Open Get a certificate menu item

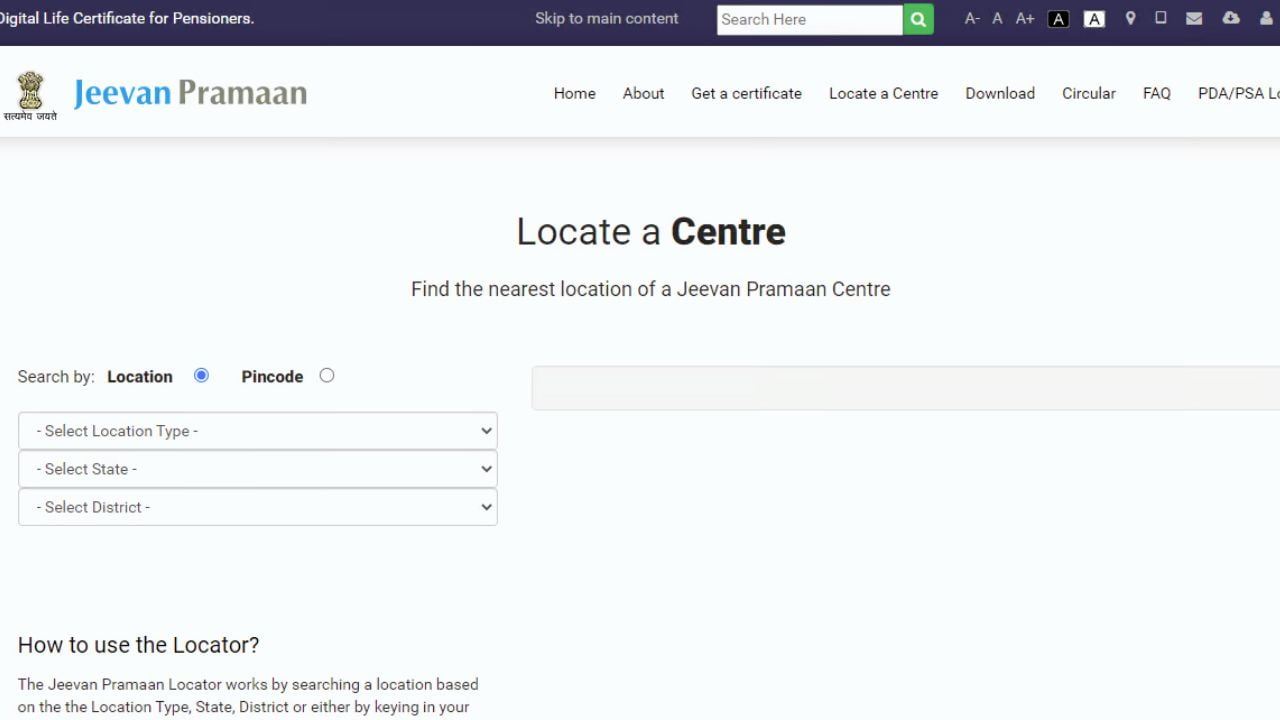(x=746, y=93)
